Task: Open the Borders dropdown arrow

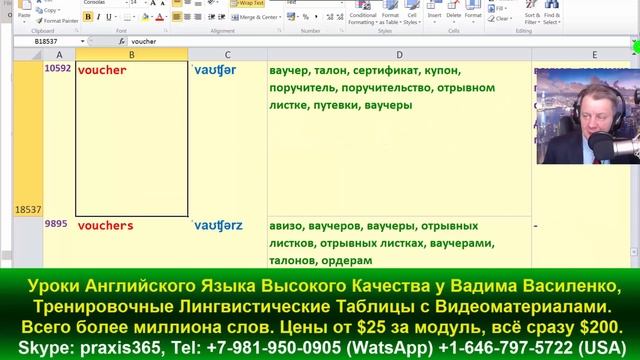Action: (x=135, y=17)
